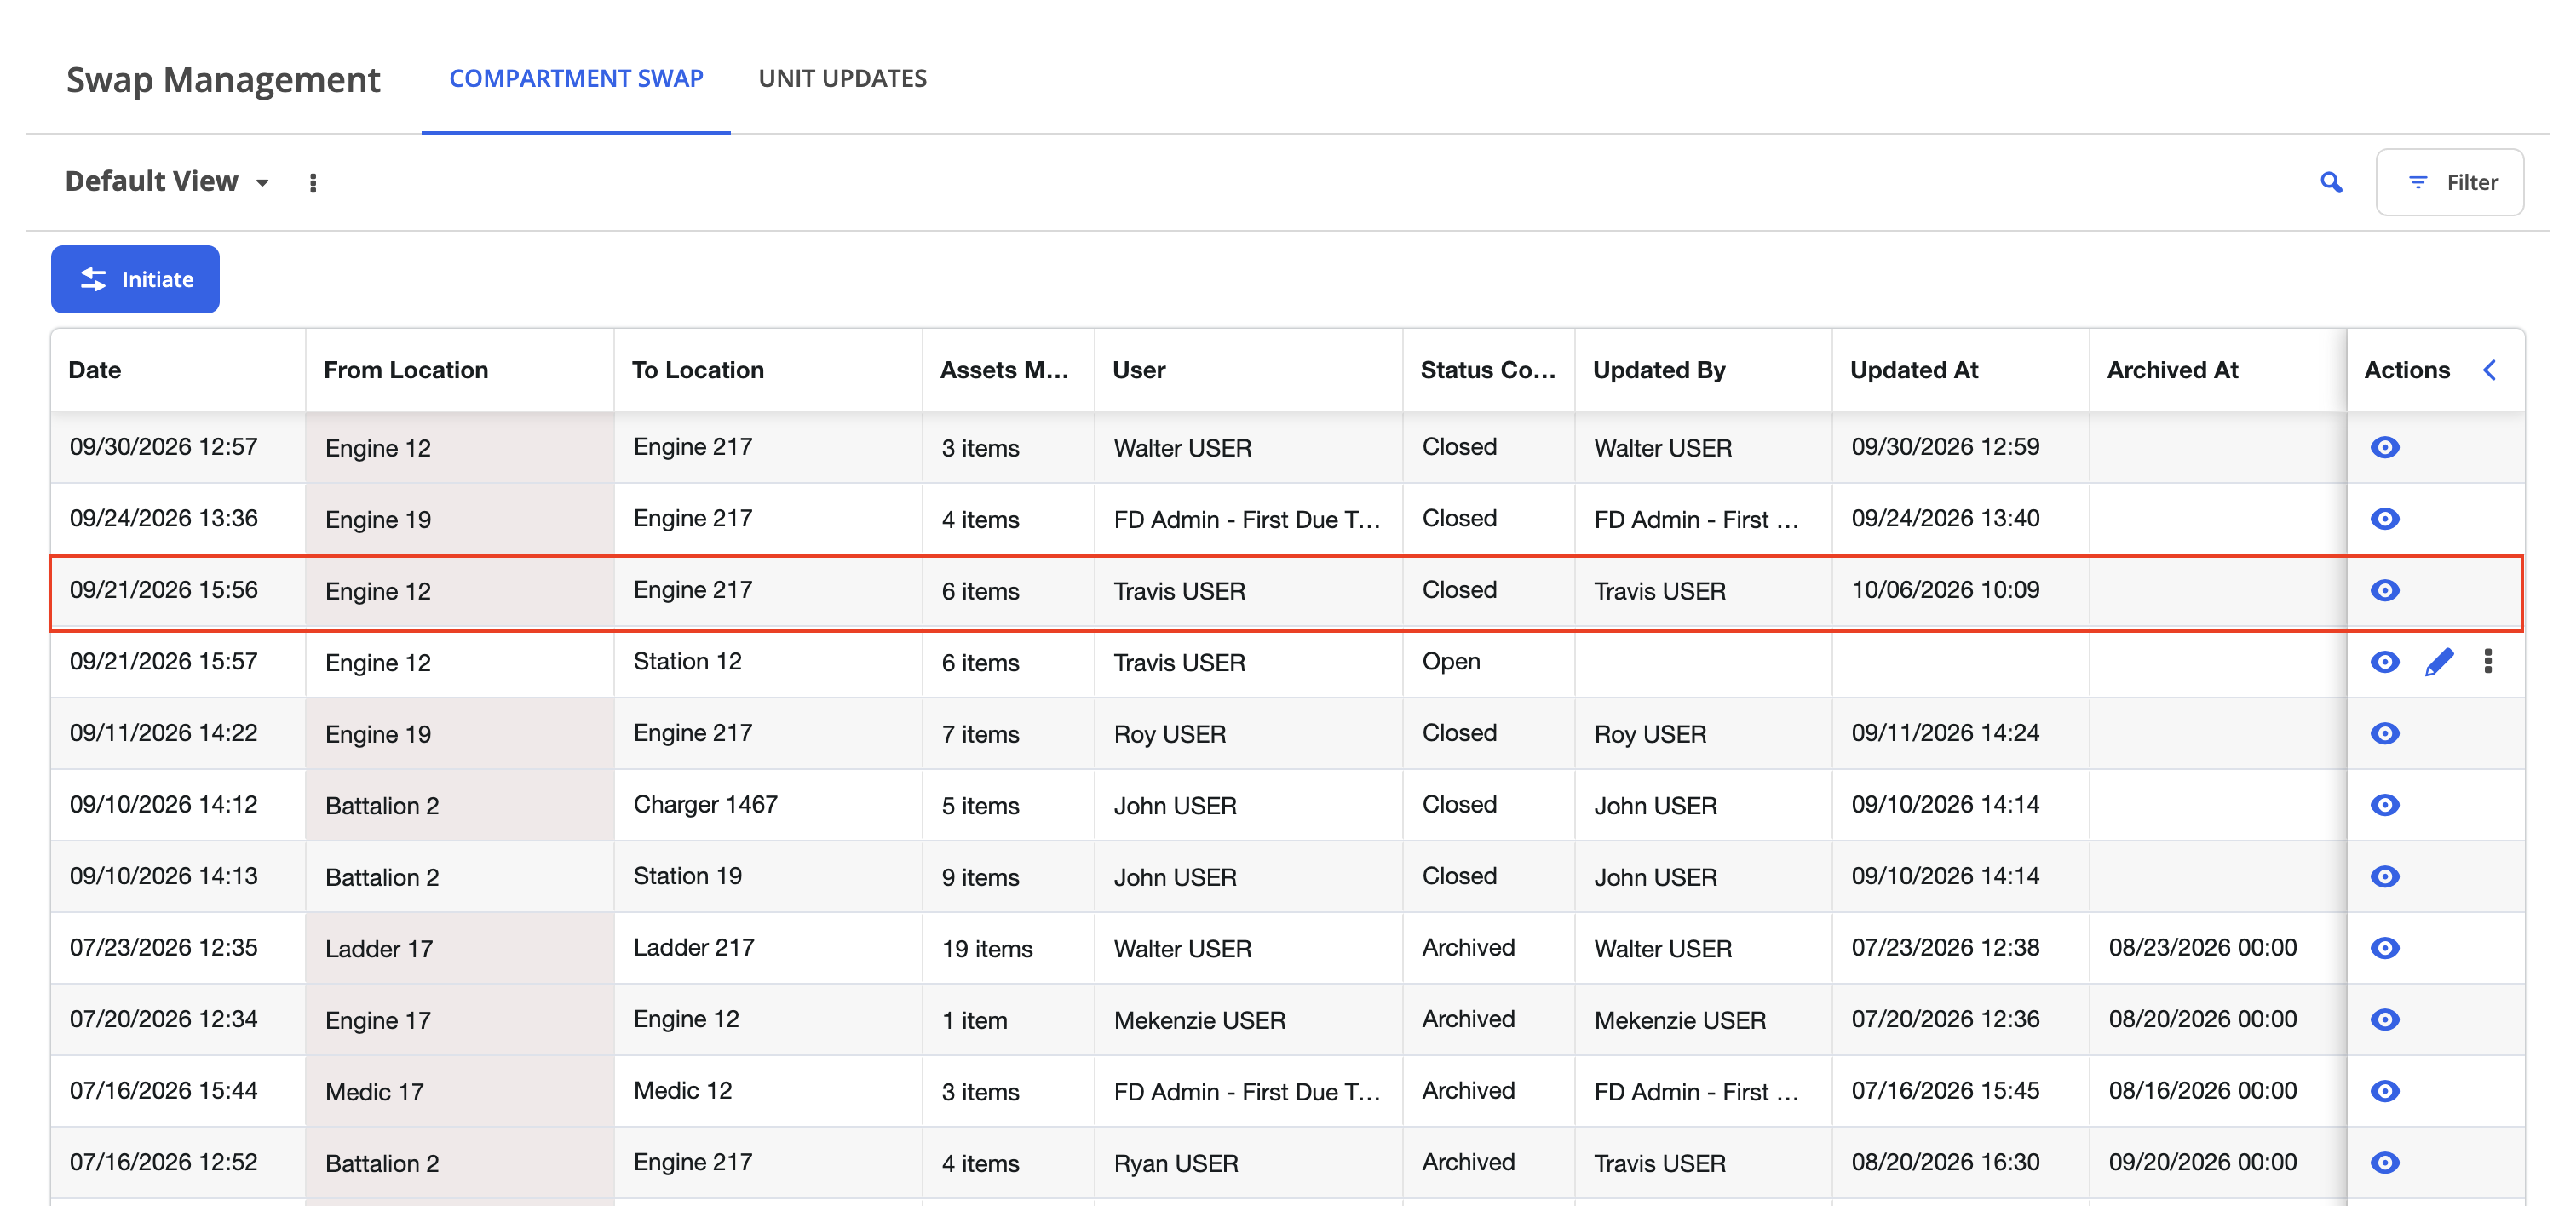The image size is (2576, 1206).
Task: View the 09/11/2026 14:22 swap details
Action: 2384,733
